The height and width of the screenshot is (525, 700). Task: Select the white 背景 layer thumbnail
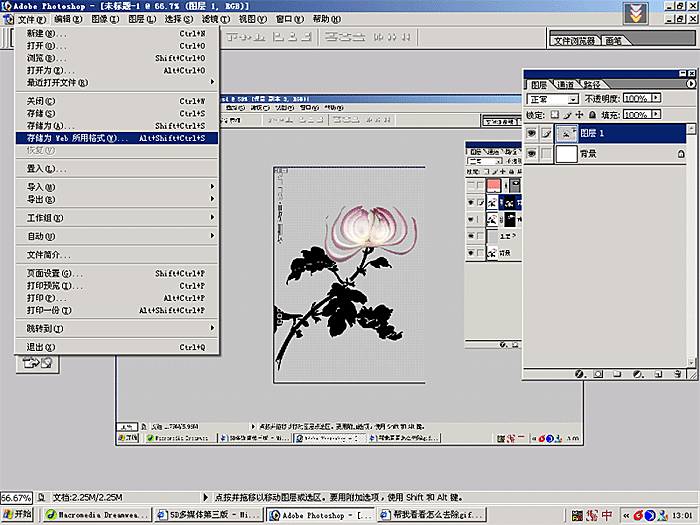566,154
